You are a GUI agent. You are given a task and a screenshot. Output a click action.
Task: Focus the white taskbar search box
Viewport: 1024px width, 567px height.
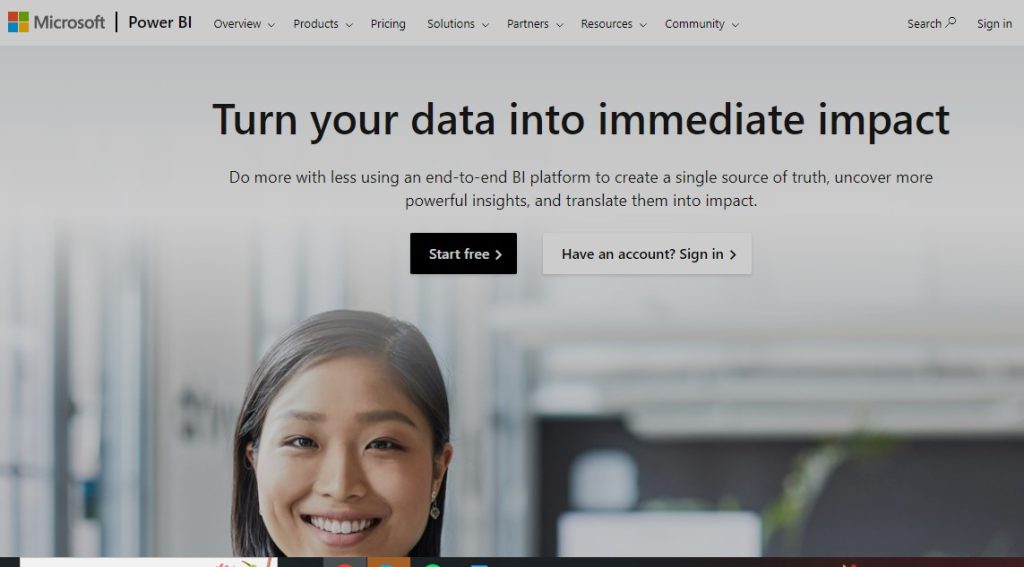[149, 562]
